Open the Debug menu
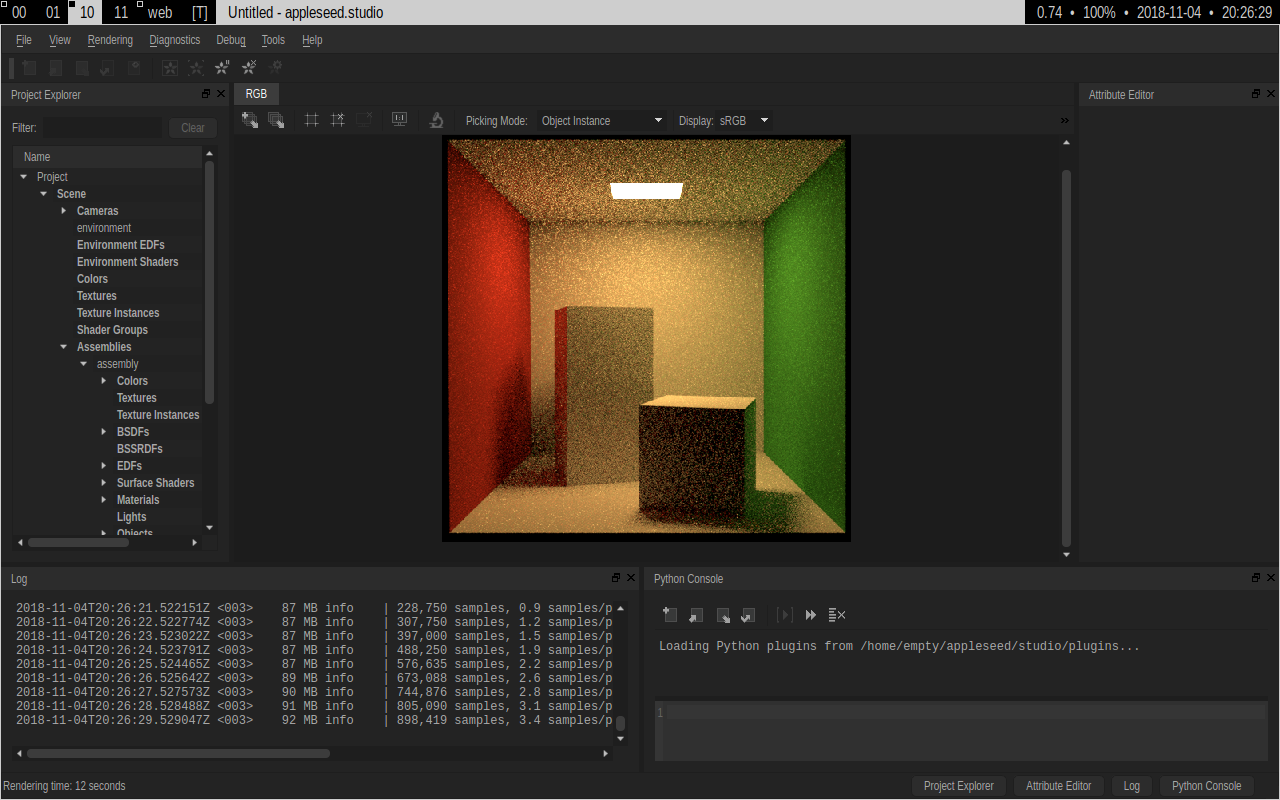Image resolution: width=1280 pixels, height=800 pixels. point(231,40)
